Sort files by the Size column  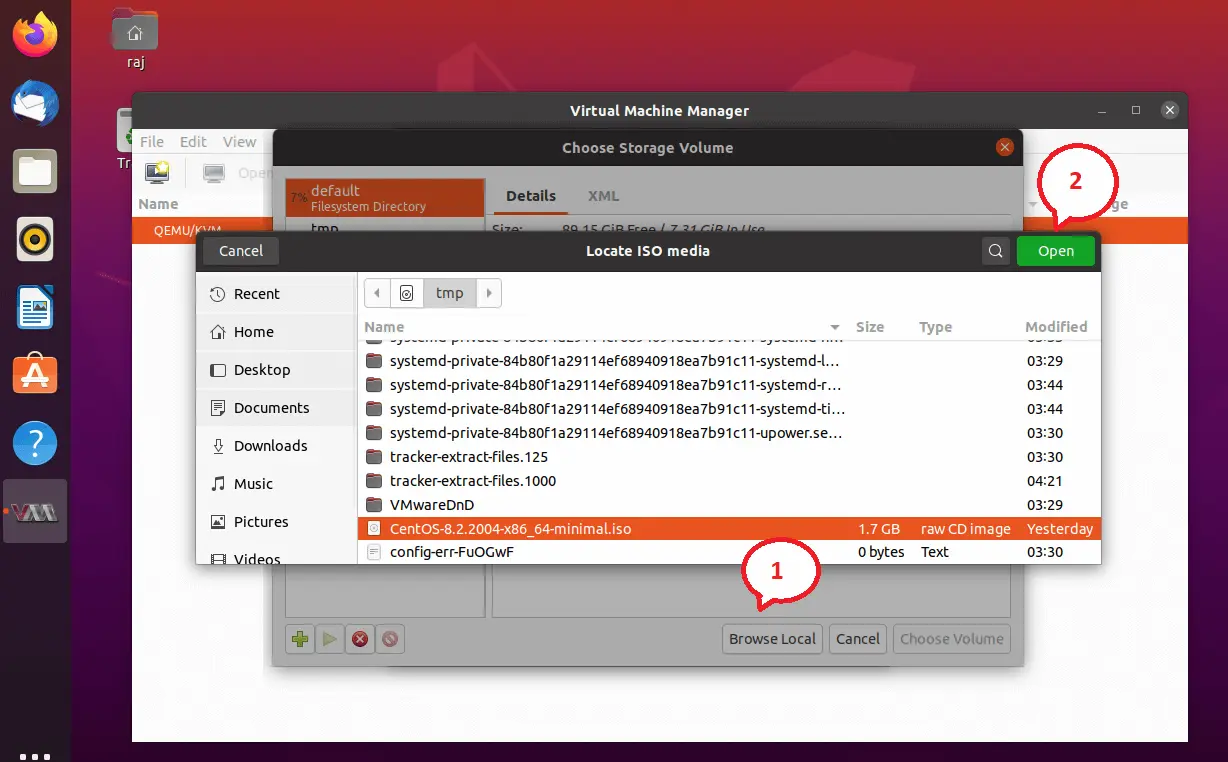click(870, 327)
